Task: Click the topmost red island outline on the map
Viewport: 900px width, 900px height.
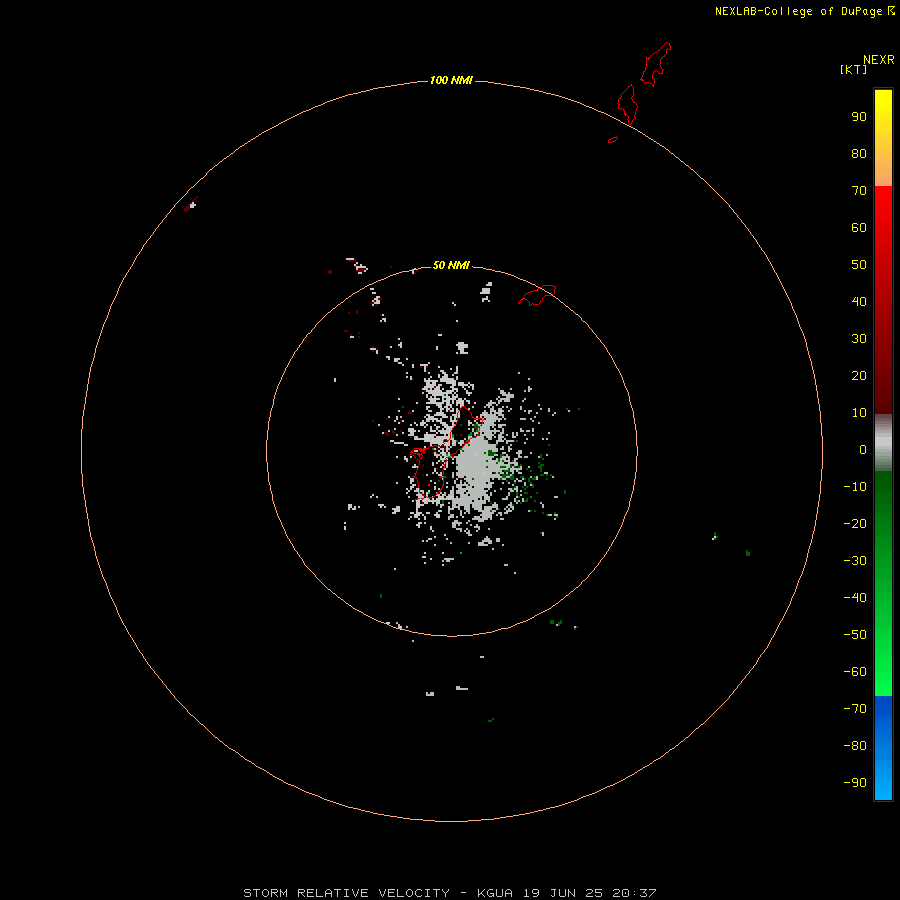Action: (x=655, y=64)
